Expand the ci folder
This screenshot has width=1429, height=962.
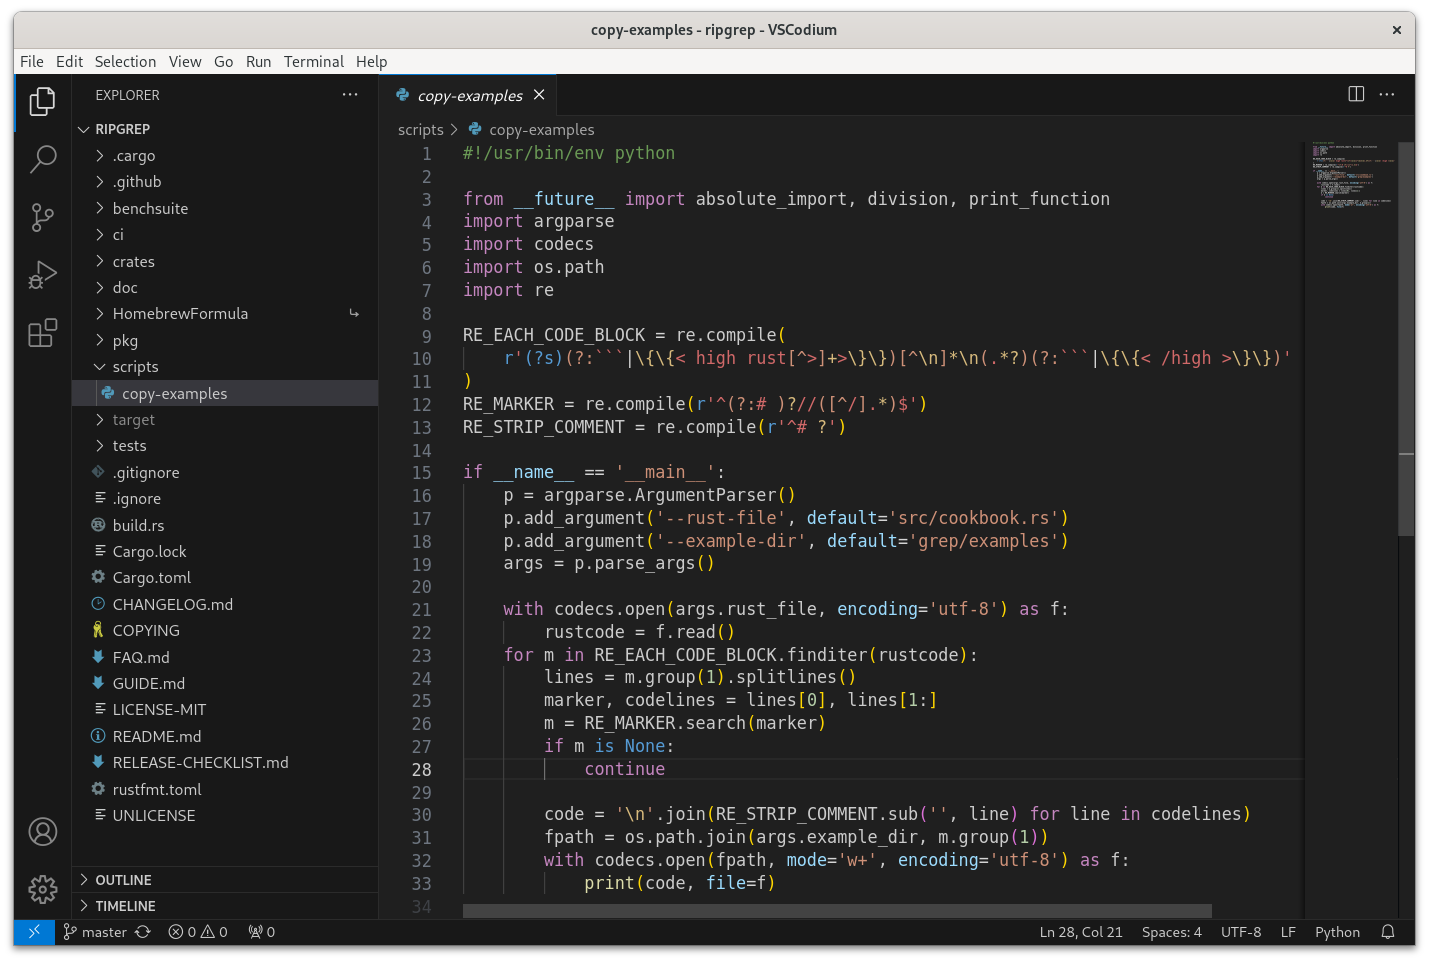(x=225, y=235)
